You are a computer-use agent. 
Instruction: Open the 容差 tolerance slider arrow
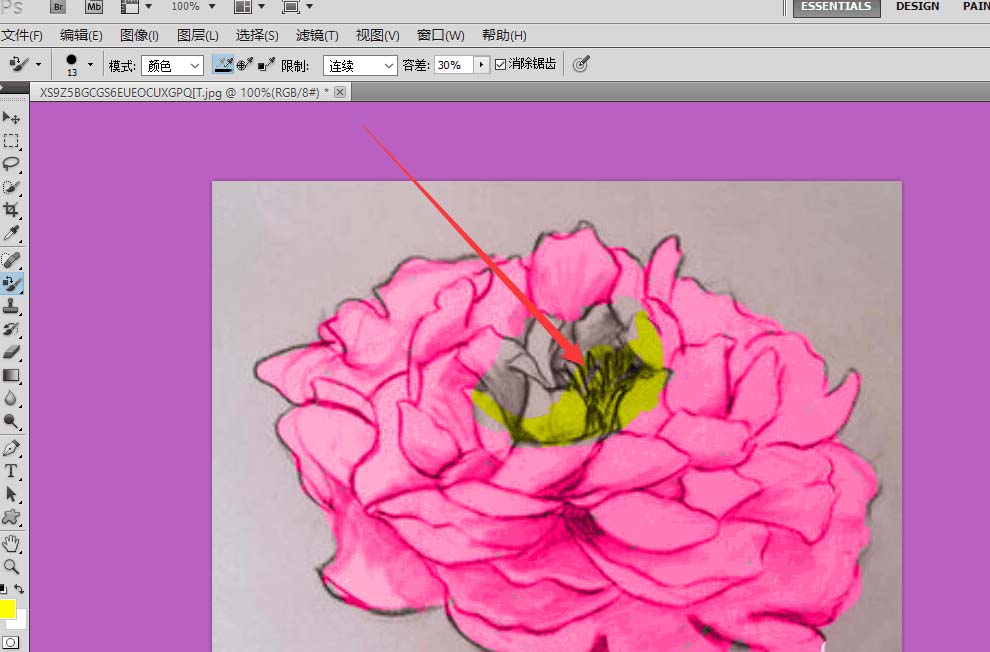[481, 64]
